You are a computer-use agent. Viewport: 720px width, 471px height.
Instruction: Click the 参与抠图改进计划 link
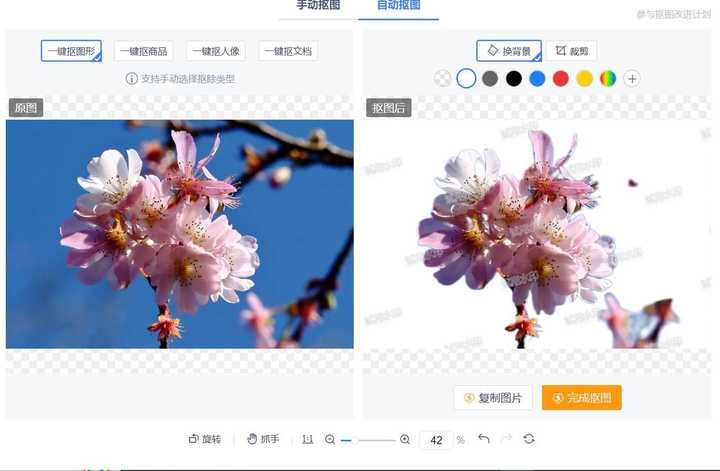[673, 14]
